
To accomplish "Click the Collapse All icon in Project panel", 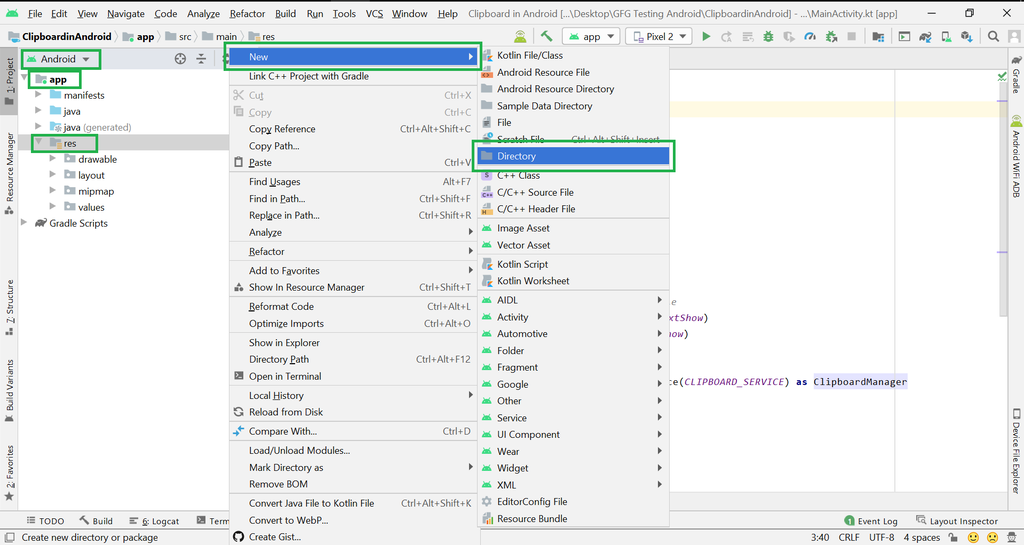I will click(x=201, y=59).
